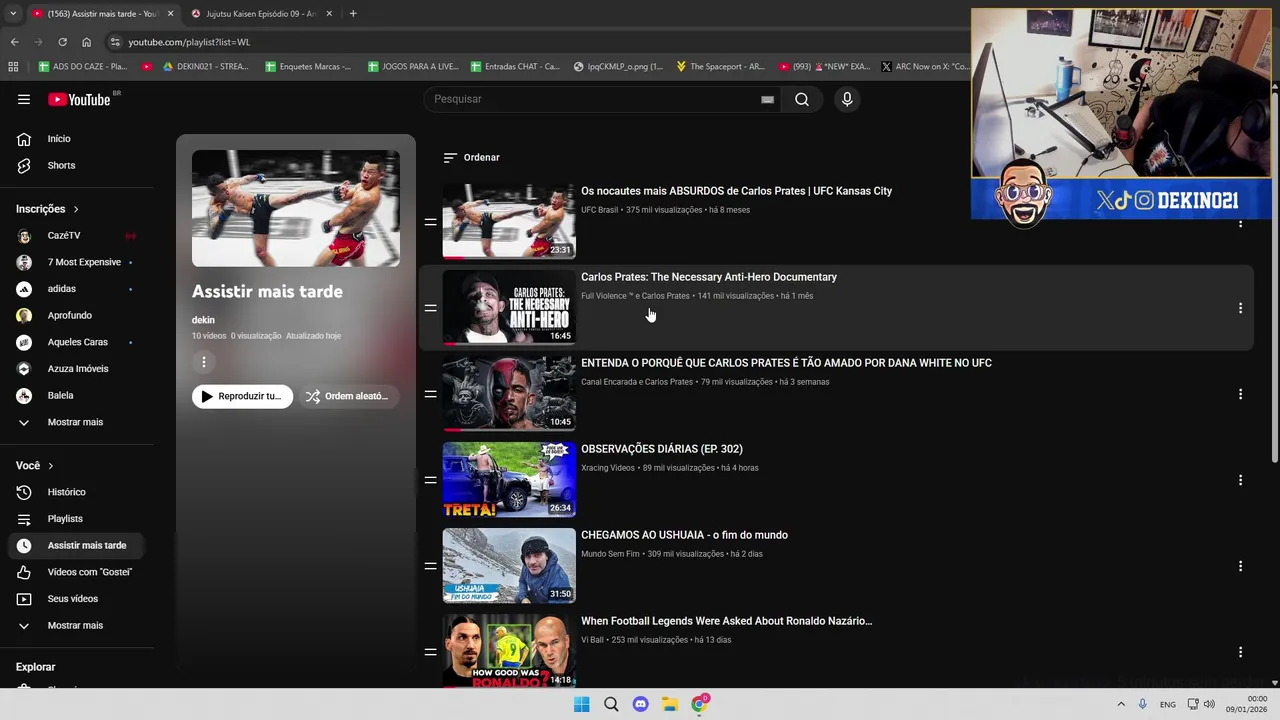The image size is (1280, 720).
Task: Open Carlos Prates nocautes video thumbnail
Action: [509, 221]
